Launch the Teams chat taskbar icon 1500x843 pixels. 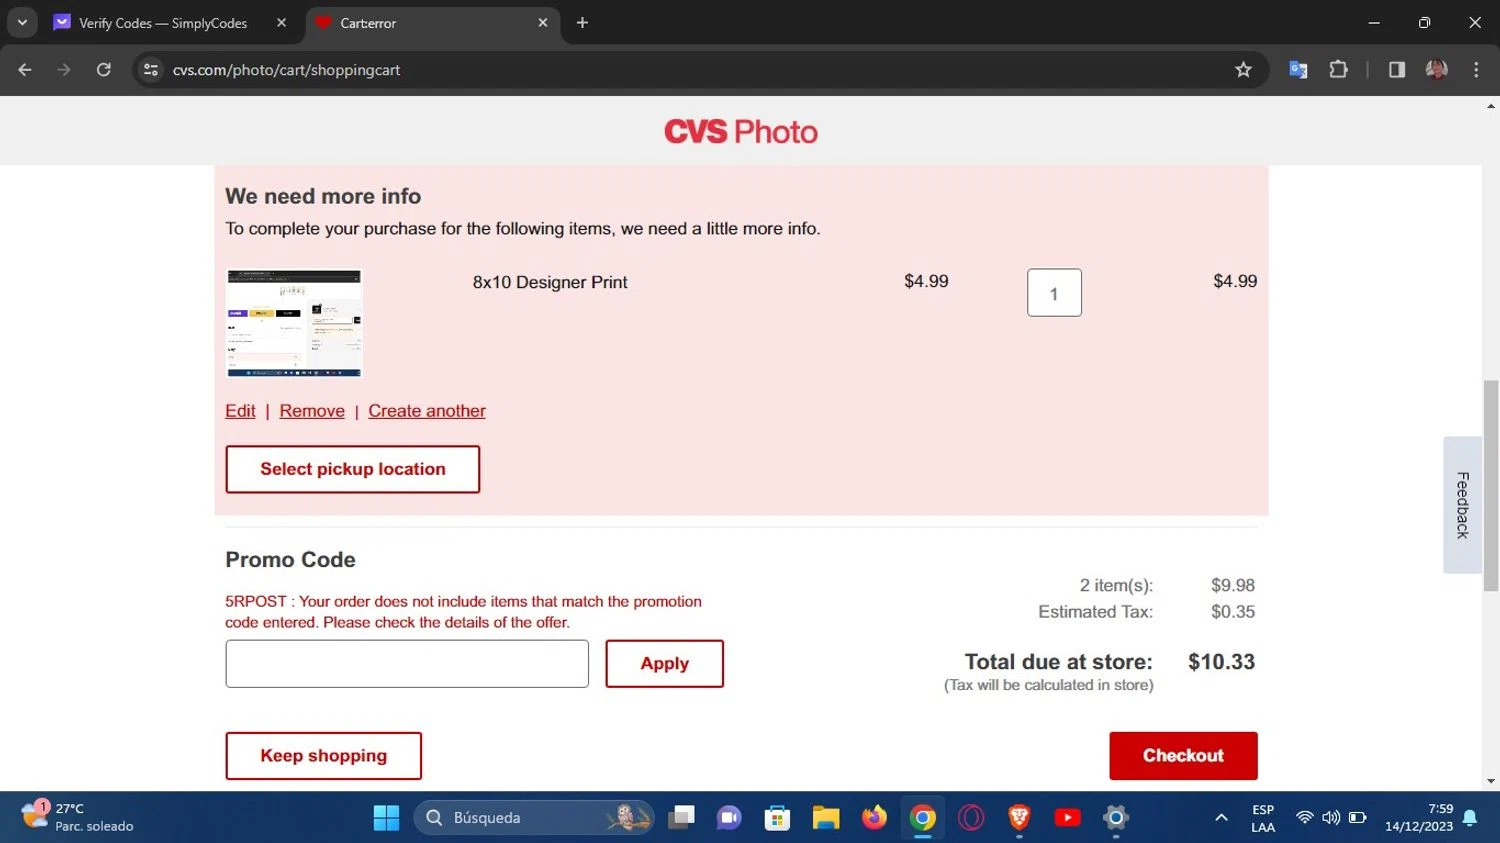click(x=729, y=818)
